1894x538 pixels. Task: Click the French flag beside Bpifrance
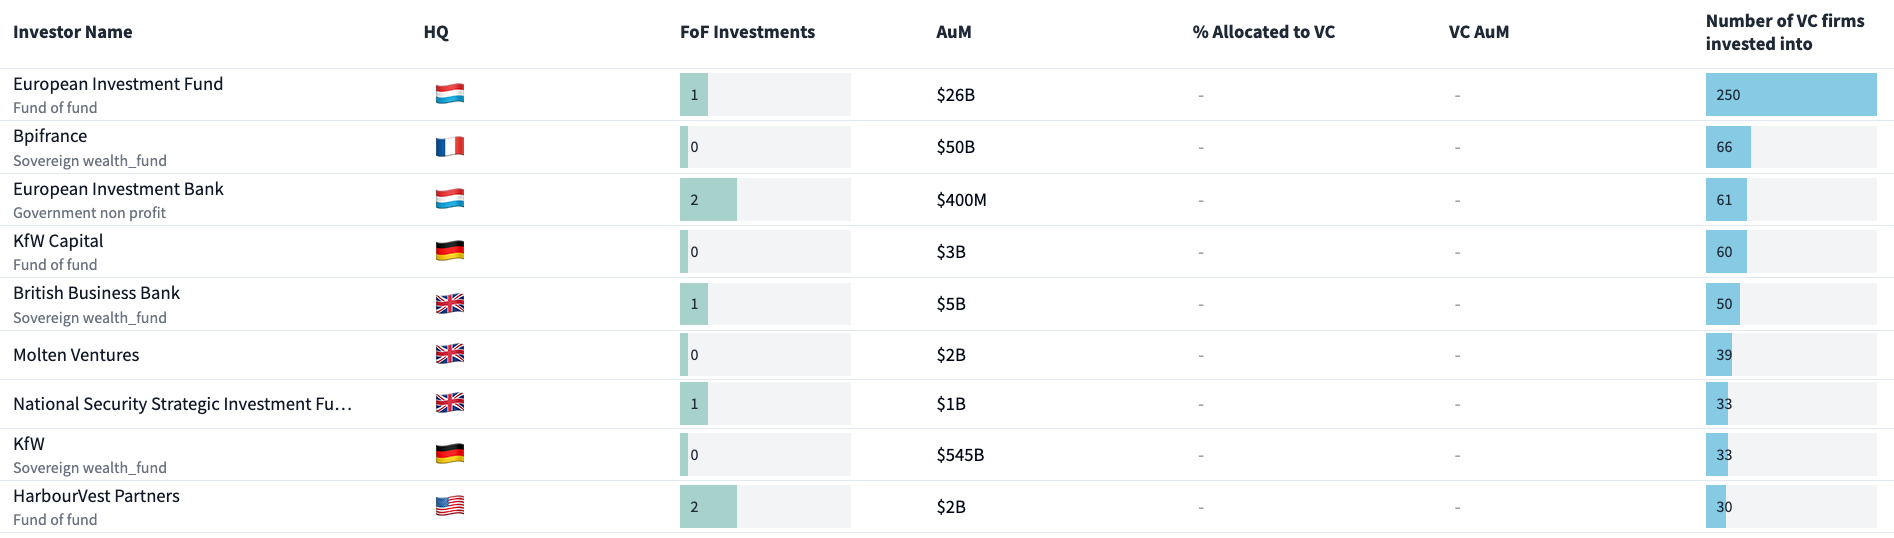pos(450,147)
